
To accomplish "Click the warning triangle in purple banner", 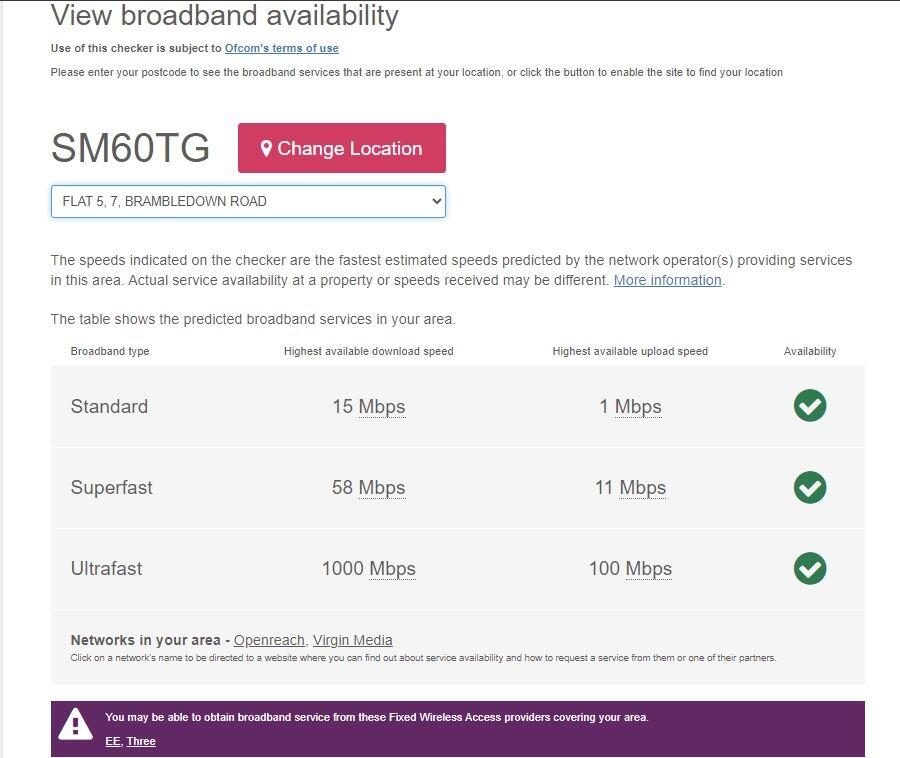I will [x=75, y=726].
